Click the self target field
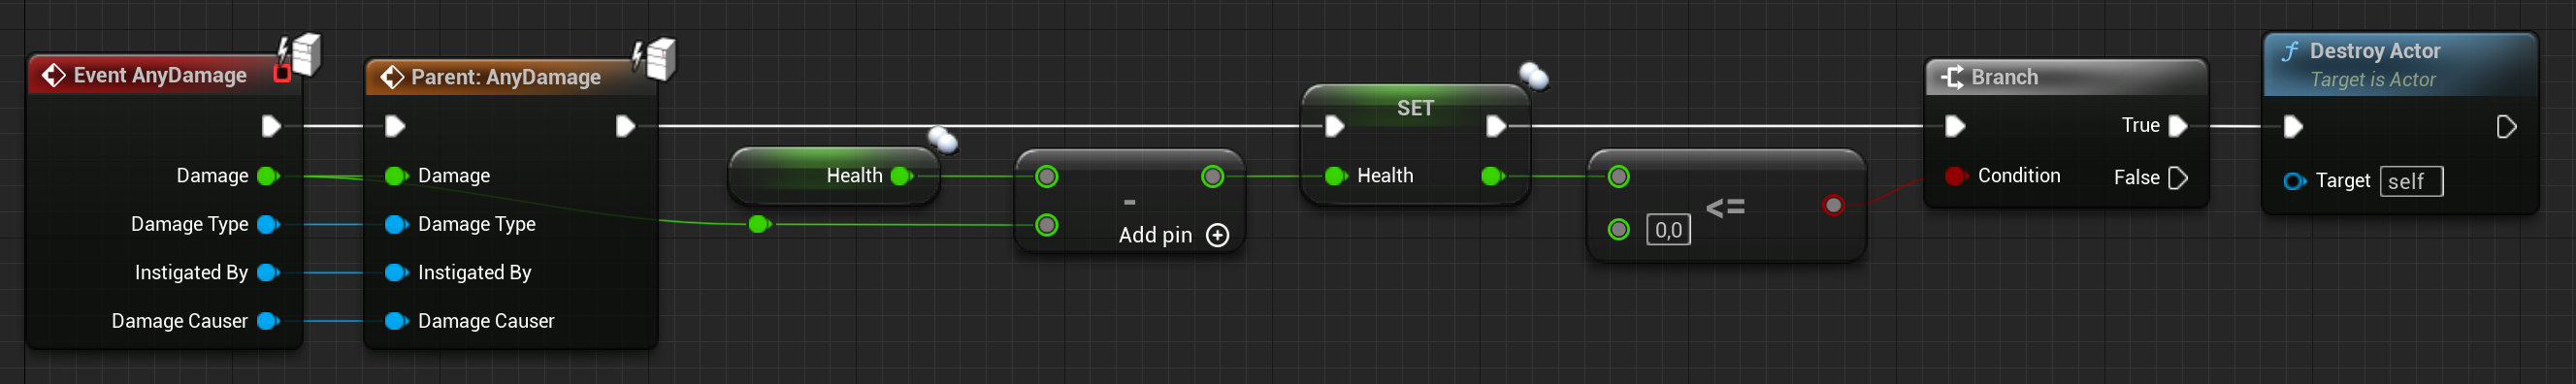Image resolution: width=2576 pixels, height=384 pixels. 2411,181
